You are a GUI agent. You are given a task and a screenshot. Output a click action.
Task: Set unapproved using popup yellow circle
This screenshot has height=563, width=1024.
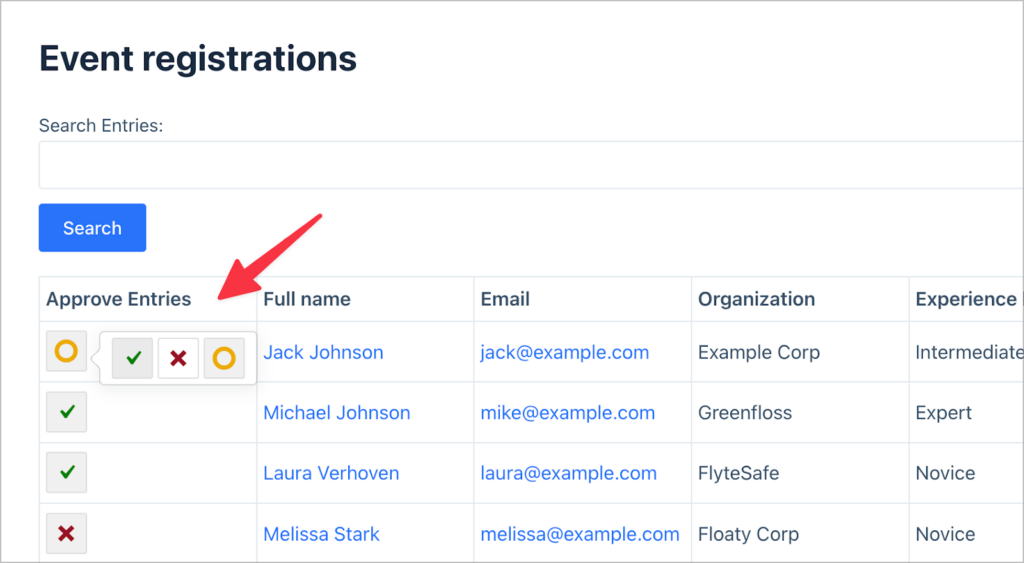224,358
